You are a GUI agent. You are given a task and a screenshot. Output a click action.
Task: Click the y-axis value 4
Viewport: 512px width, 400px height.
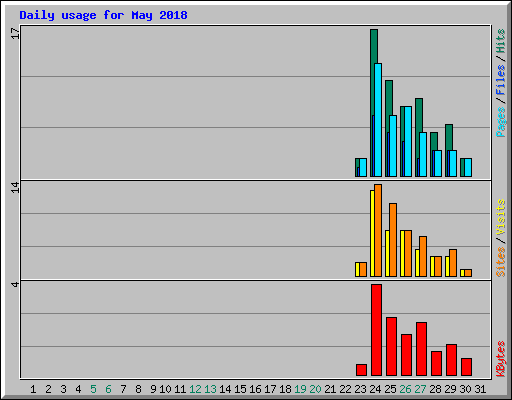15,284
